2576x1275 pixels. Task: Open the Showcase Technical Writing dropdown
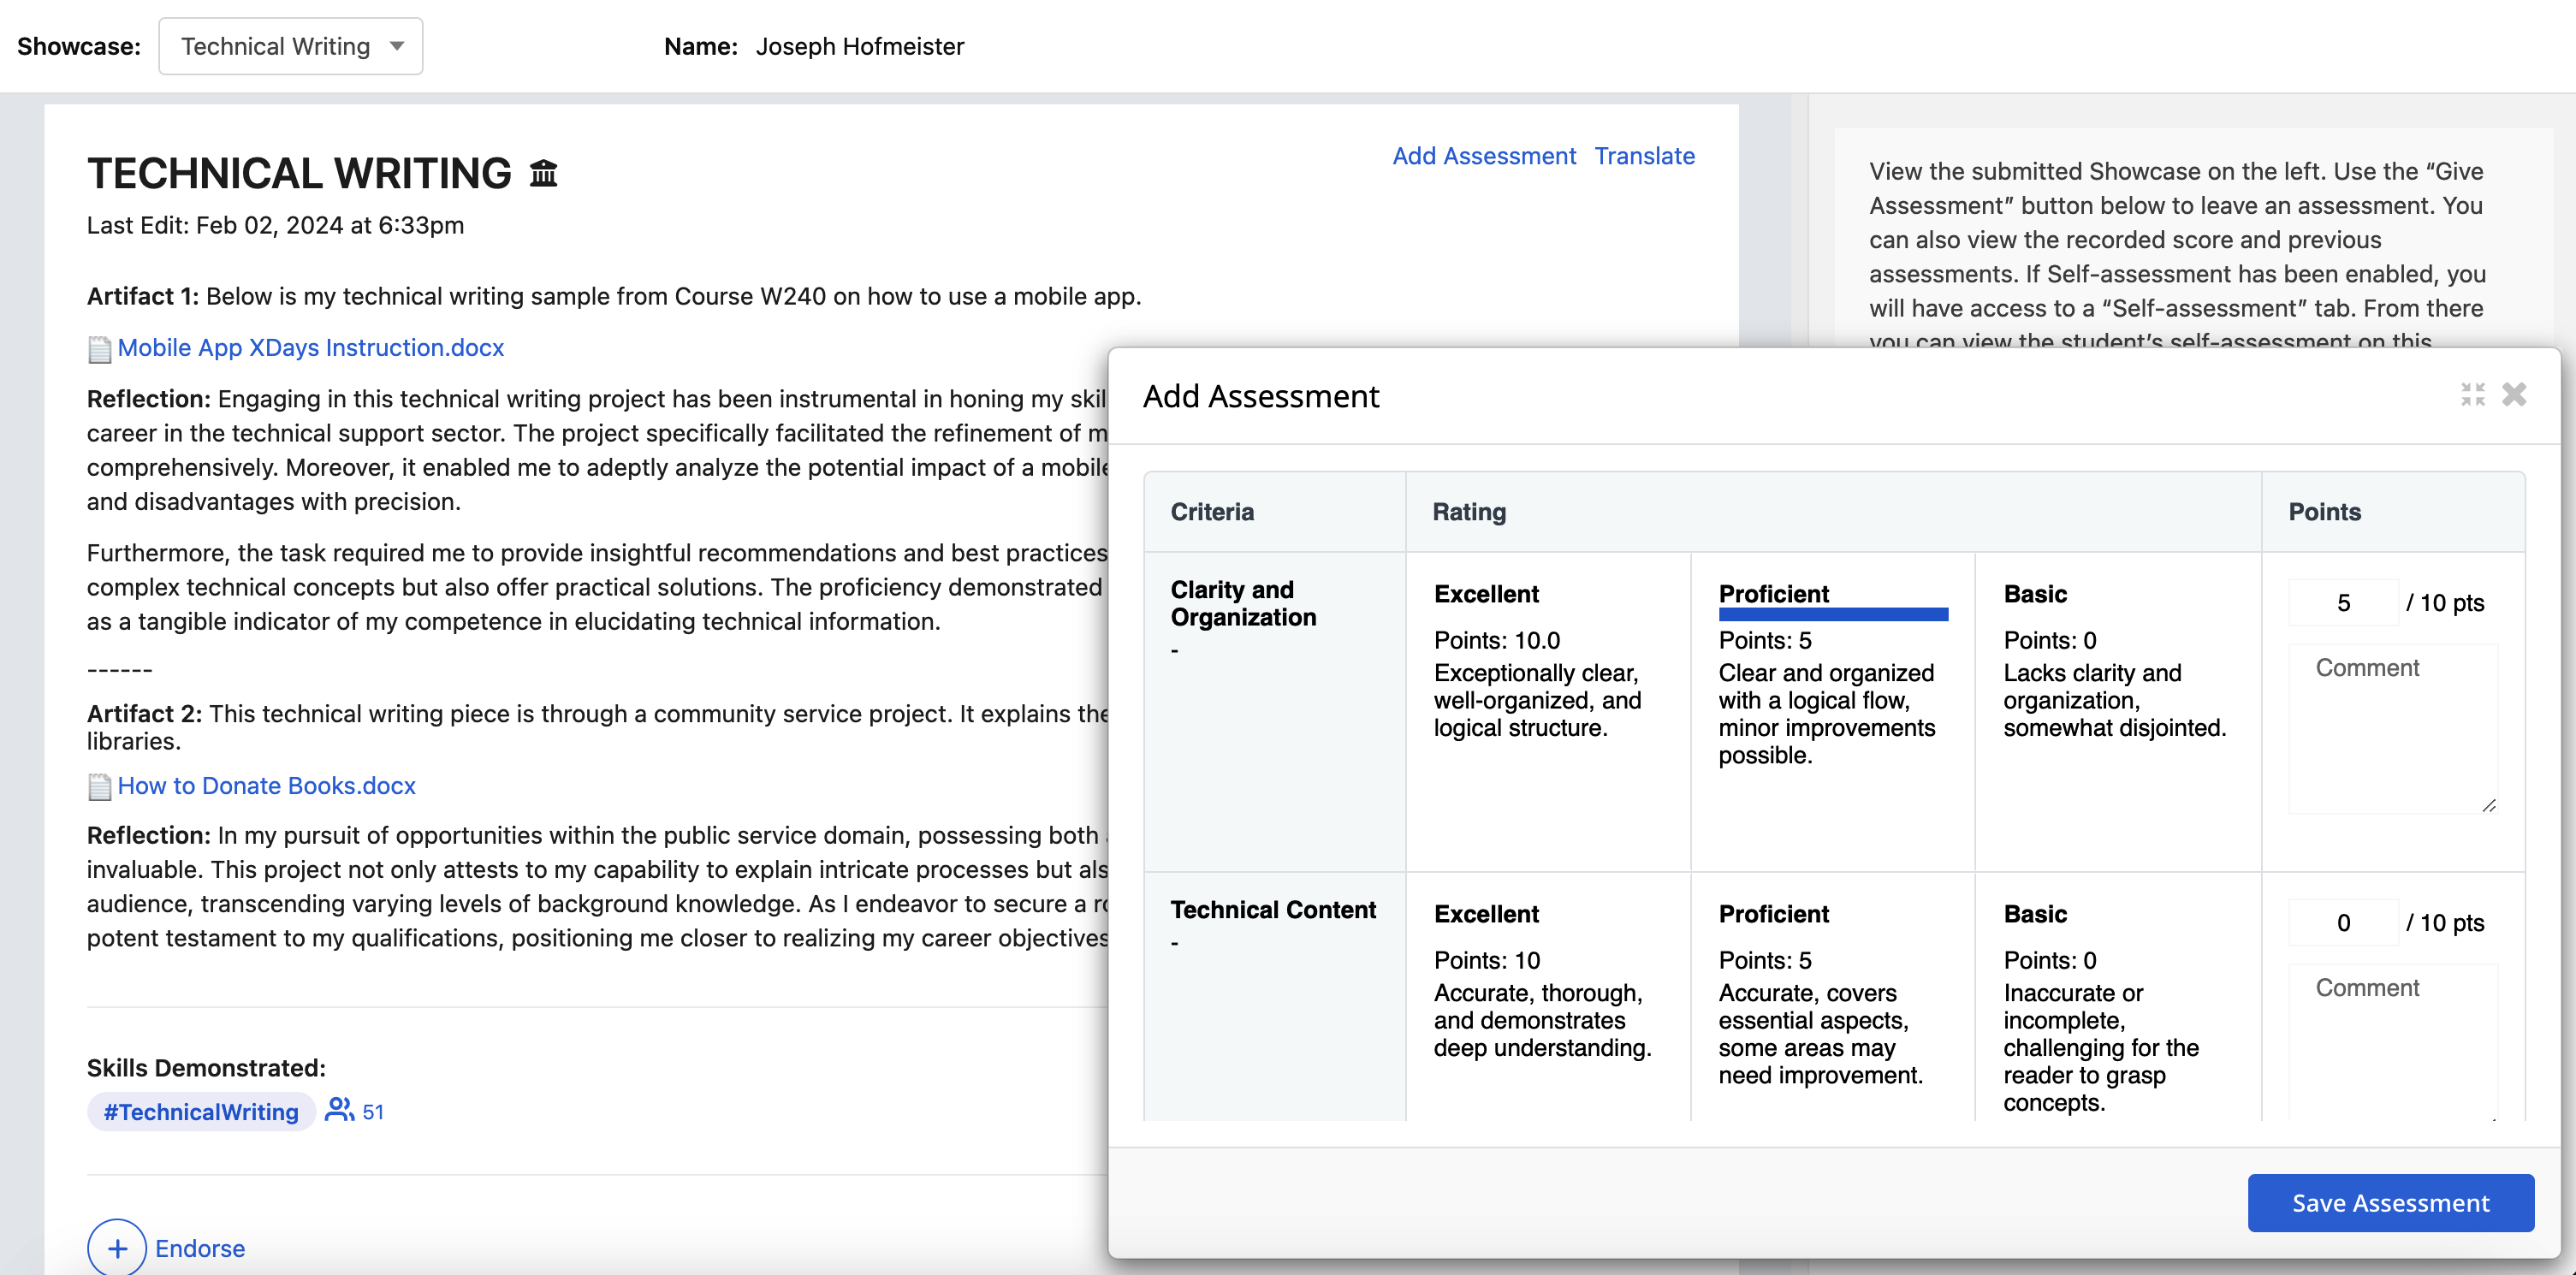(x=290, y=46)
